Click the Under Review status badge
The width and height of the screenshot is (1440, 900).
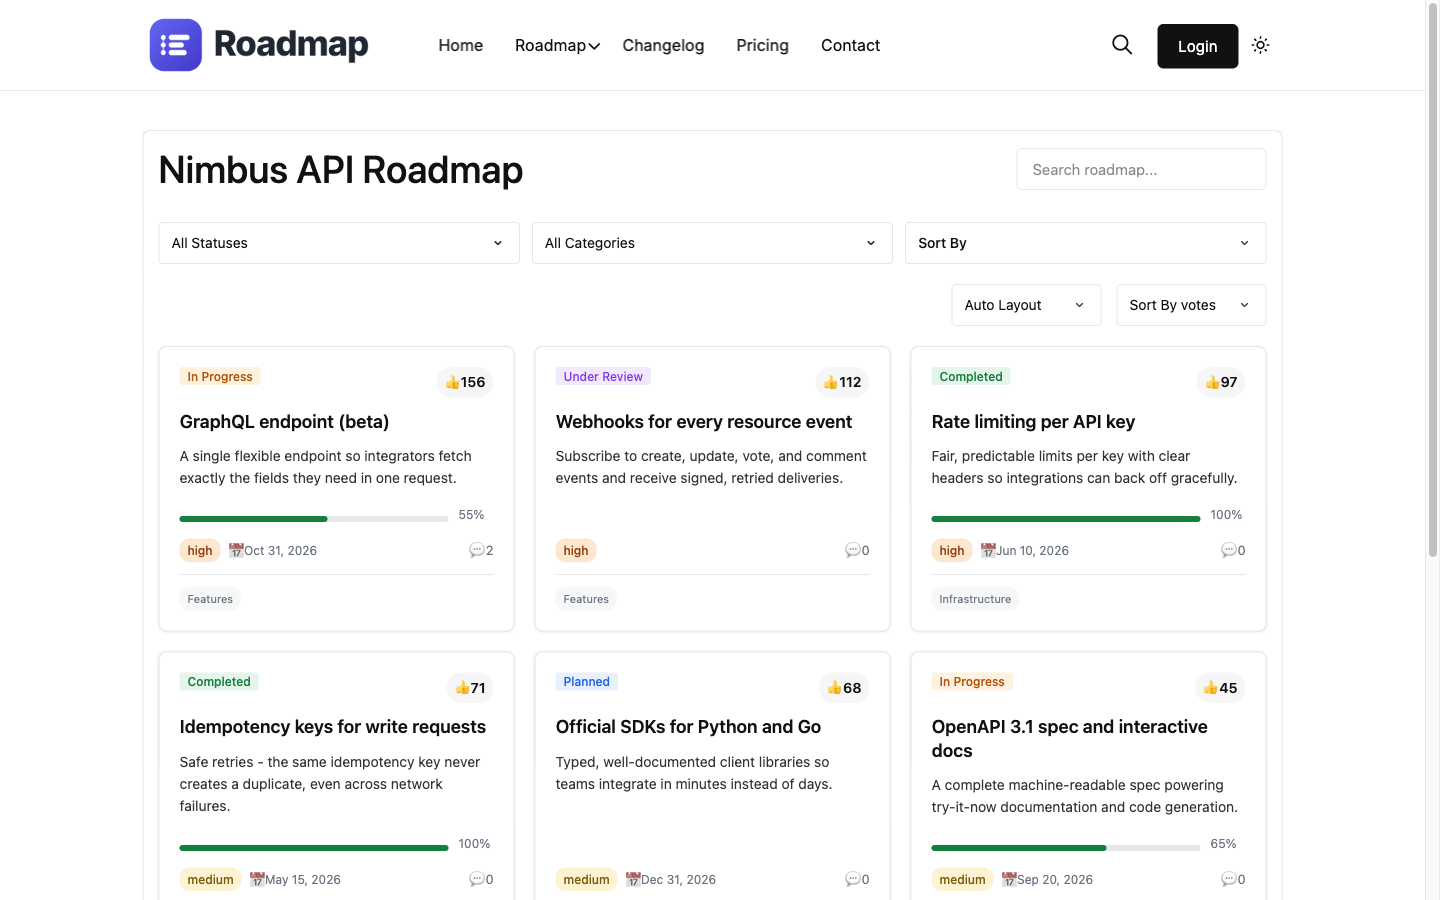click(603, 377)
